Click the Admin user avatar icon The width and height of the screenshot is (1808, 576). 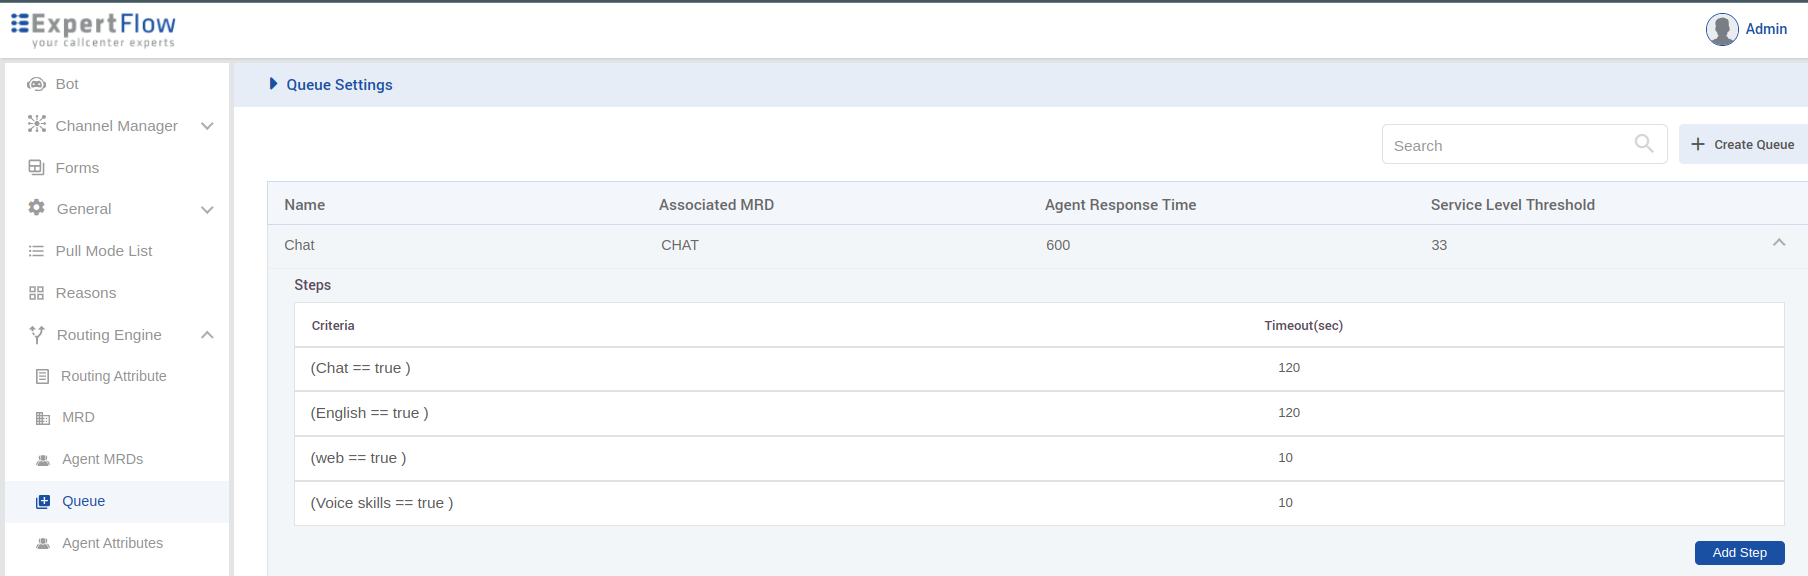tap(1722, 29)
